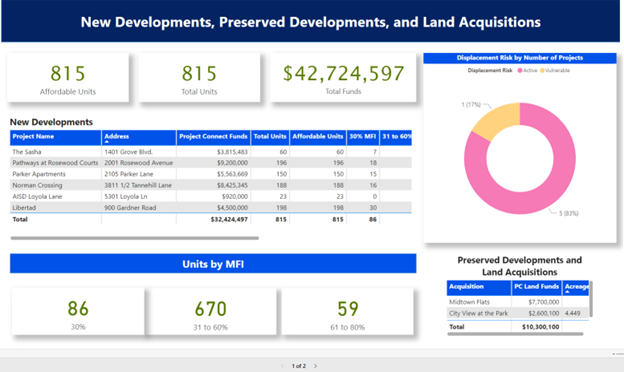The image size is (624, 372).
Task: Click address 900 Gardner Road
Action: pyautogui.click(x=130, y=207)
